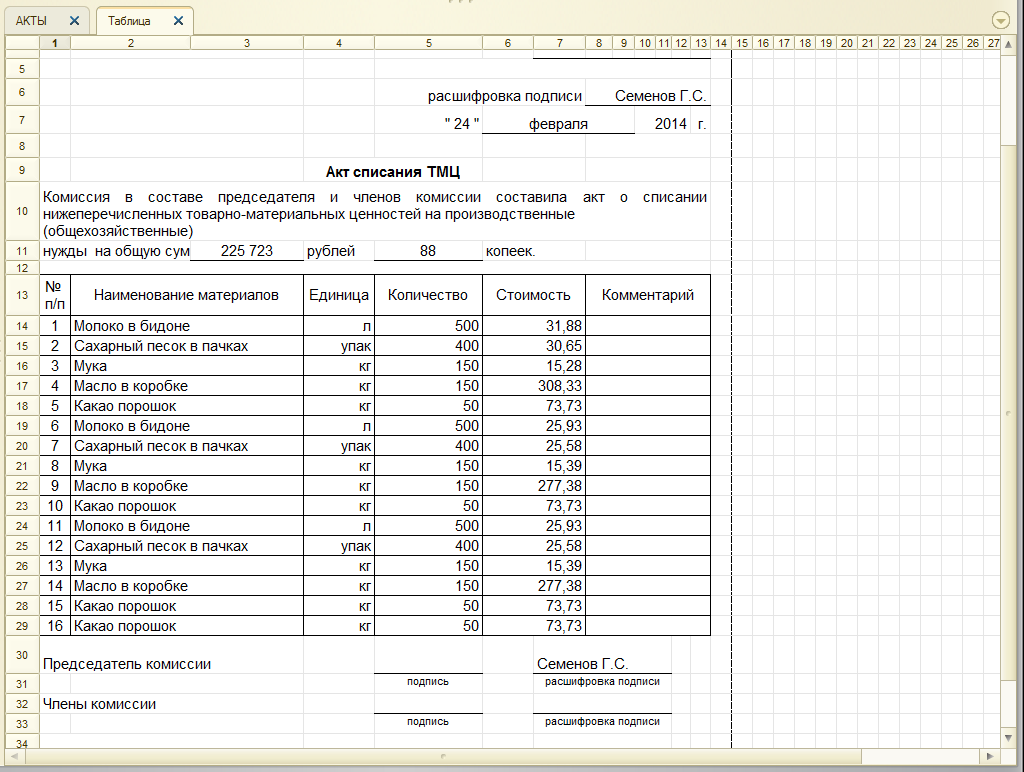Click the vertical scrollbar up arrow
This screenshot has width=1024, height=772.
pyautogui.click(x=1008, y=44)
